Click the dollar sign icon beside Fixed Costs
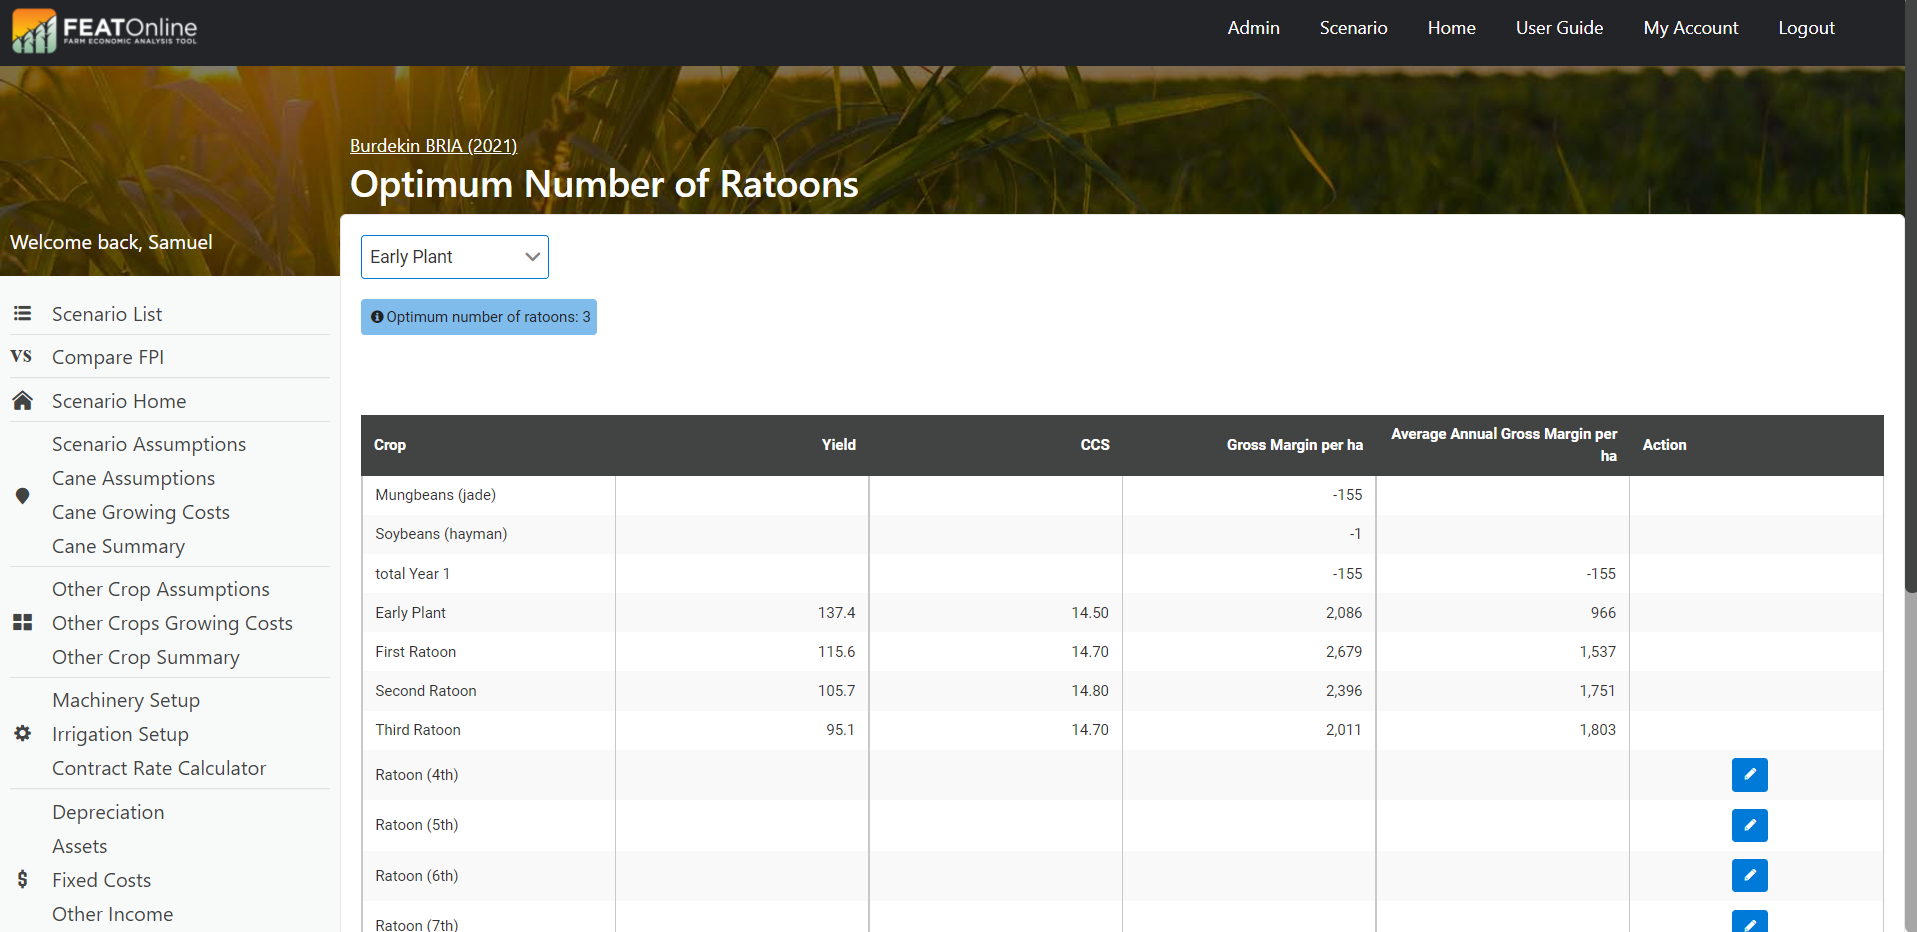This screenshot has height=932, width=1917. pos(22,880)
